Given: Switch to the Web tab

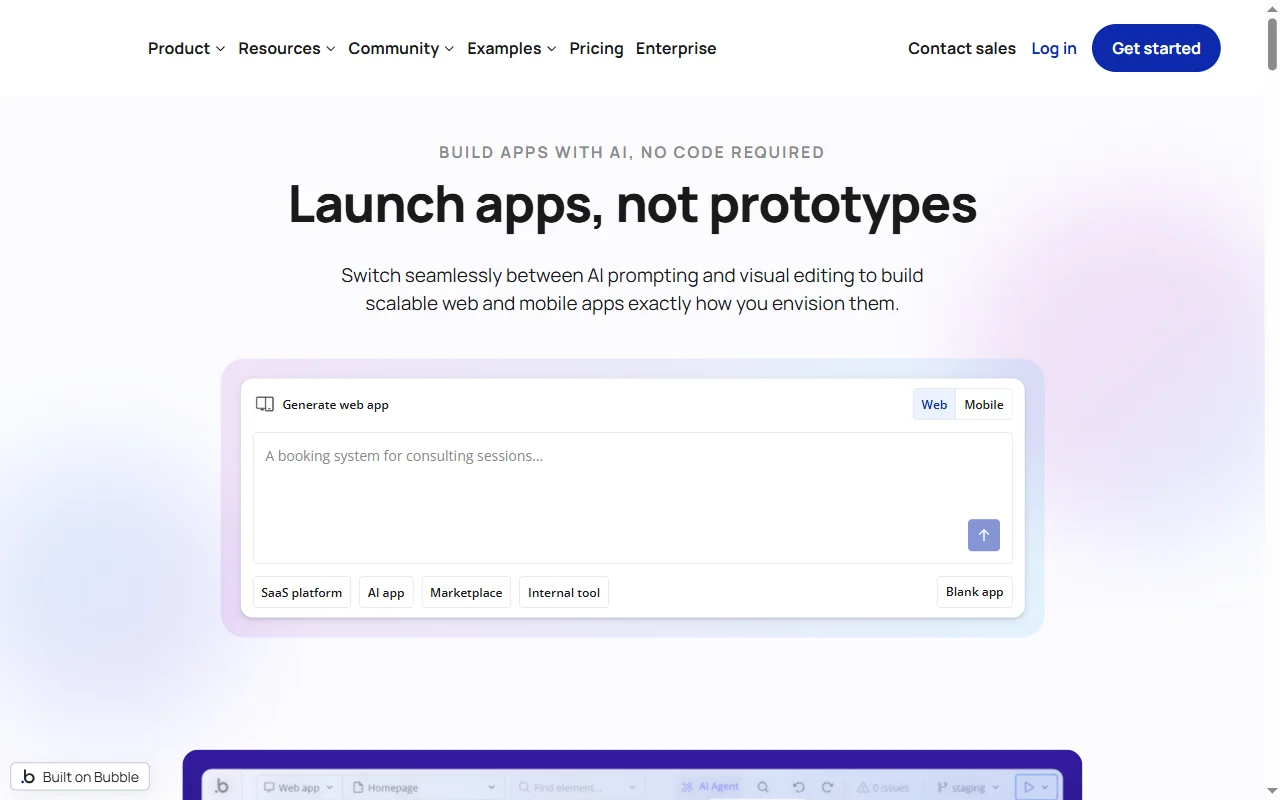Looking at the screenshot, I should click(x=934, y=404).
